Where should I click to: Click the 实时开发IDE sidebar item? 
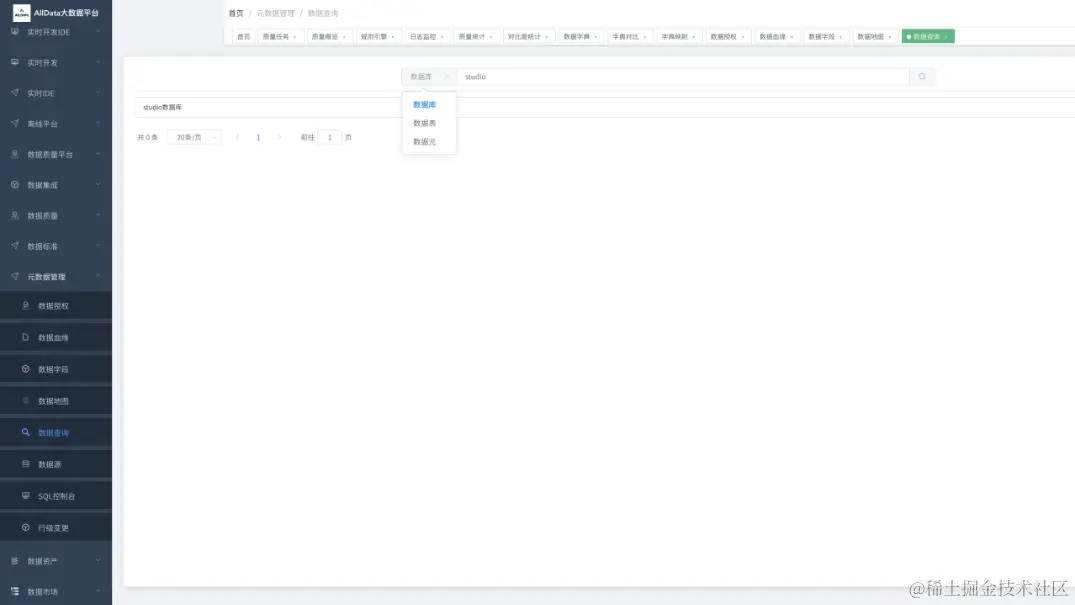click(56, 32)
